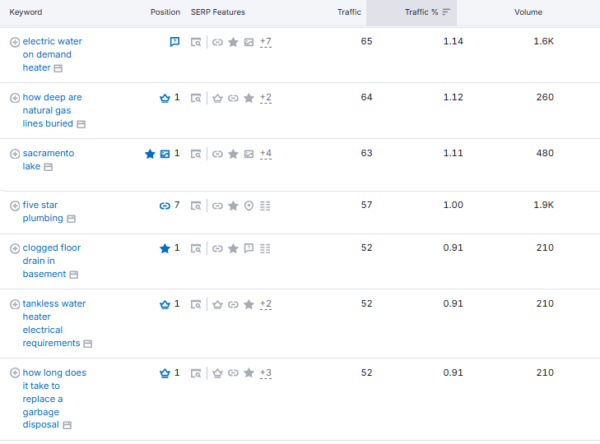The height and width of the screenshot is (444, 600).
Task: Click plus icon beside 'sacramento lake'
Action: 14,154
